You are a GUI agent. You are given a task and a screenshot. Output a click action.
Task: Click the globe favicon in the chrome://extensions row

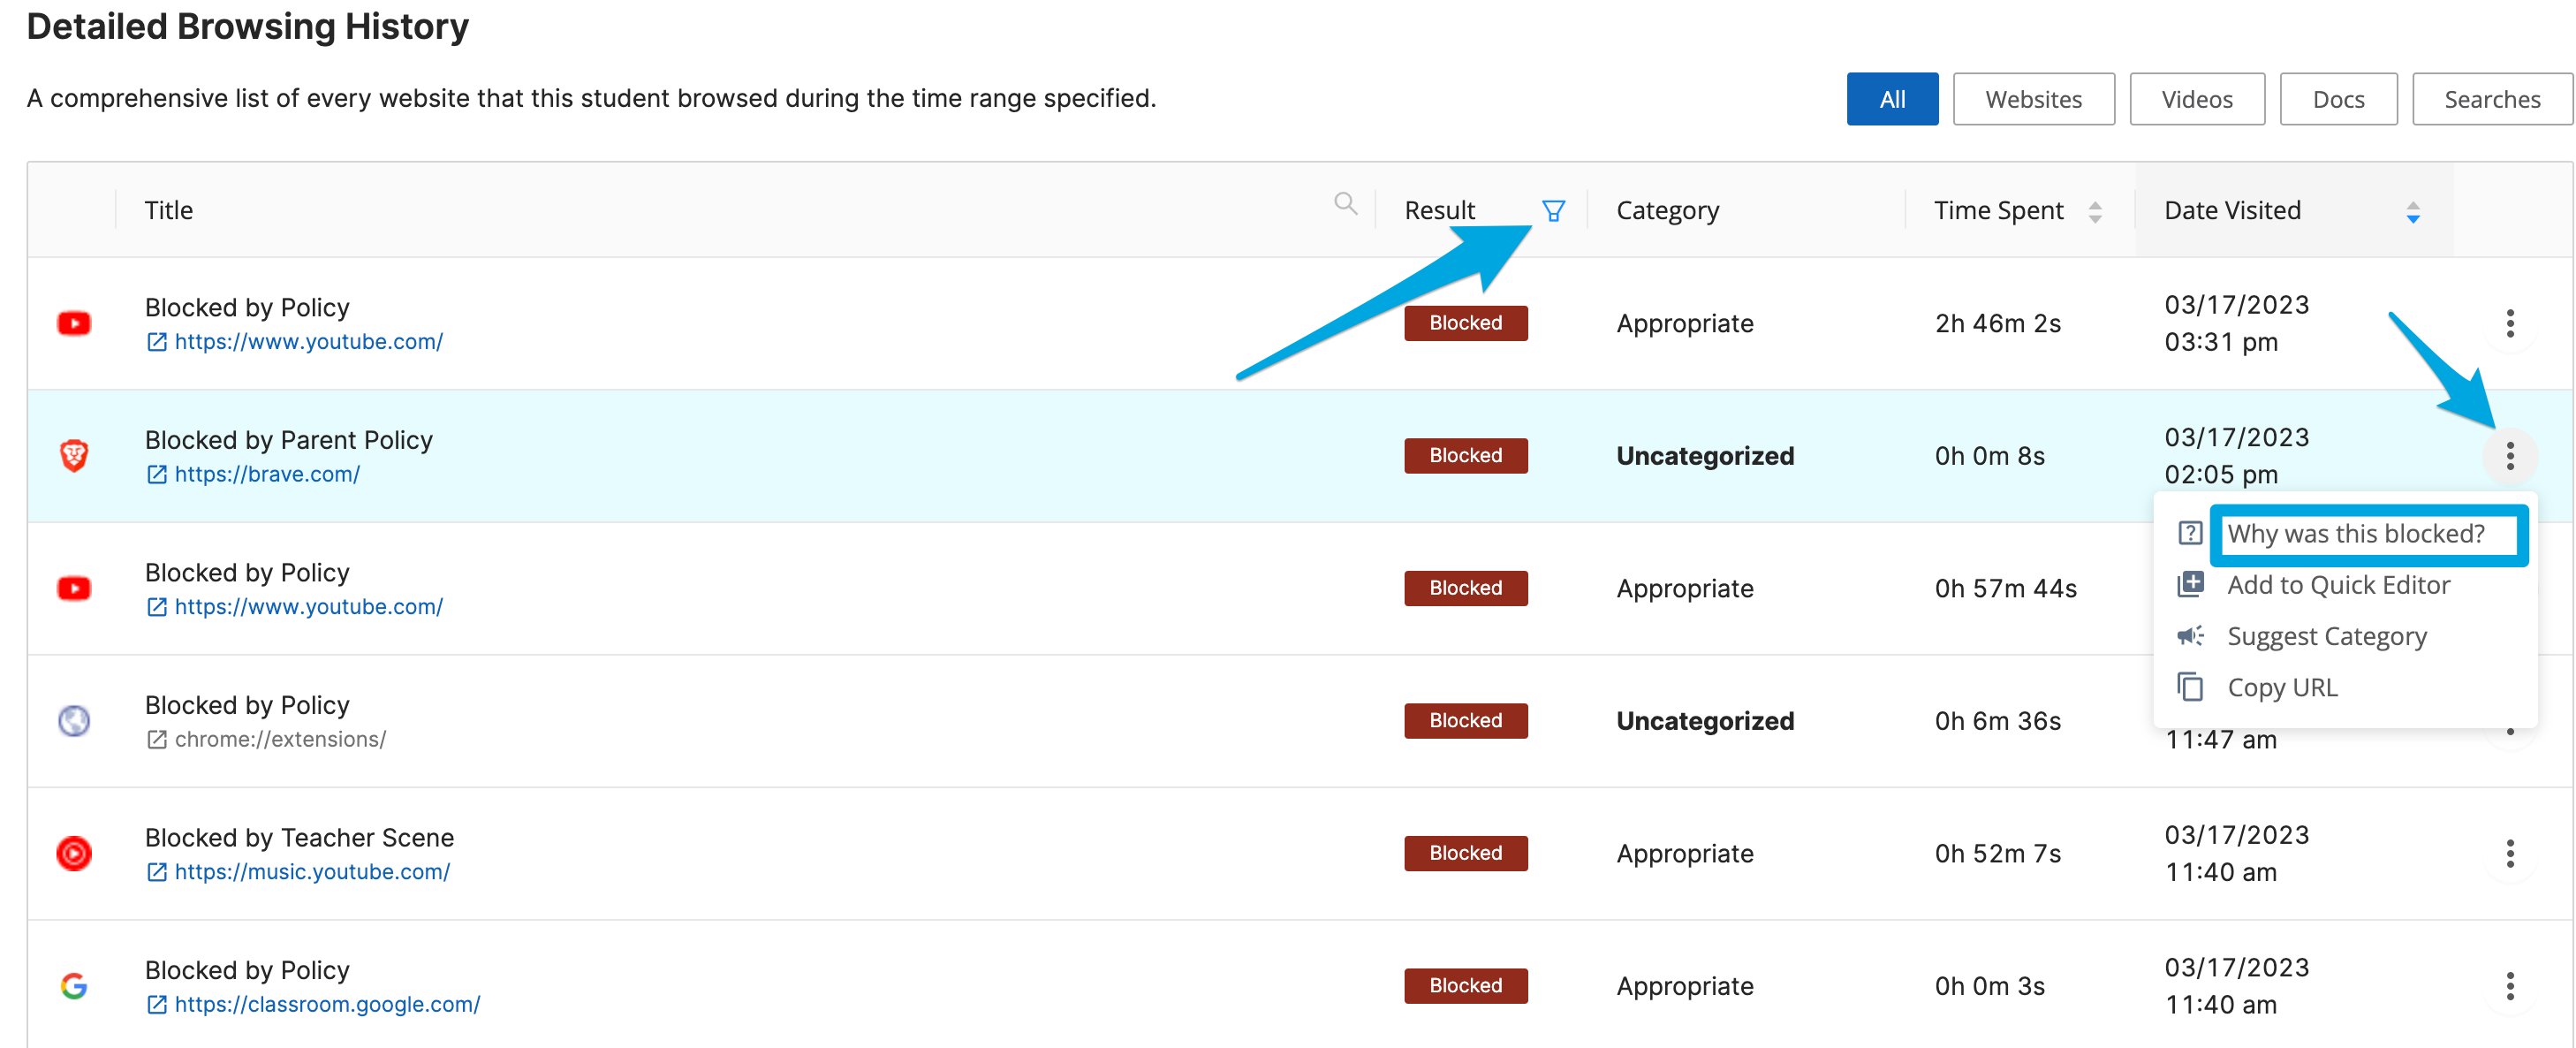74,721
